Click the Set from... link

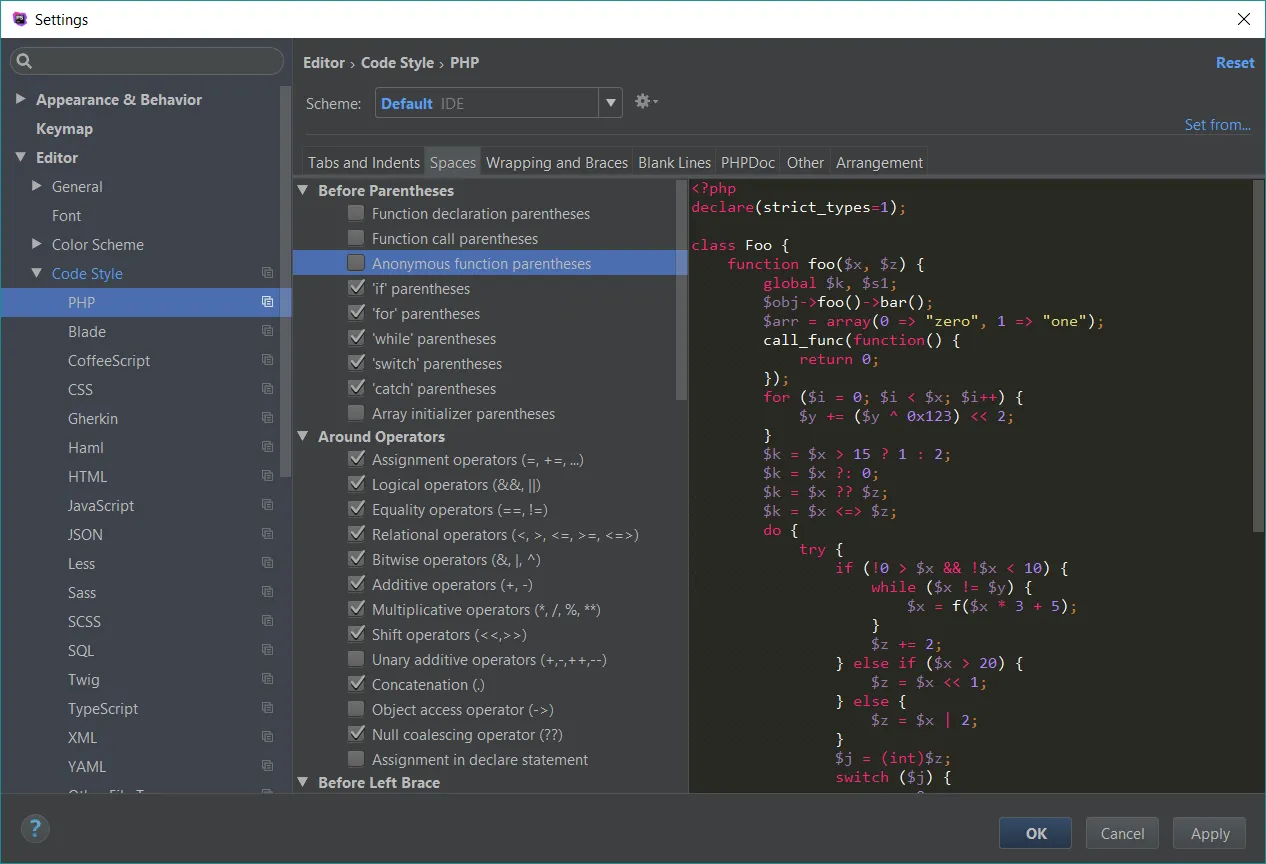coord(1217,124)
